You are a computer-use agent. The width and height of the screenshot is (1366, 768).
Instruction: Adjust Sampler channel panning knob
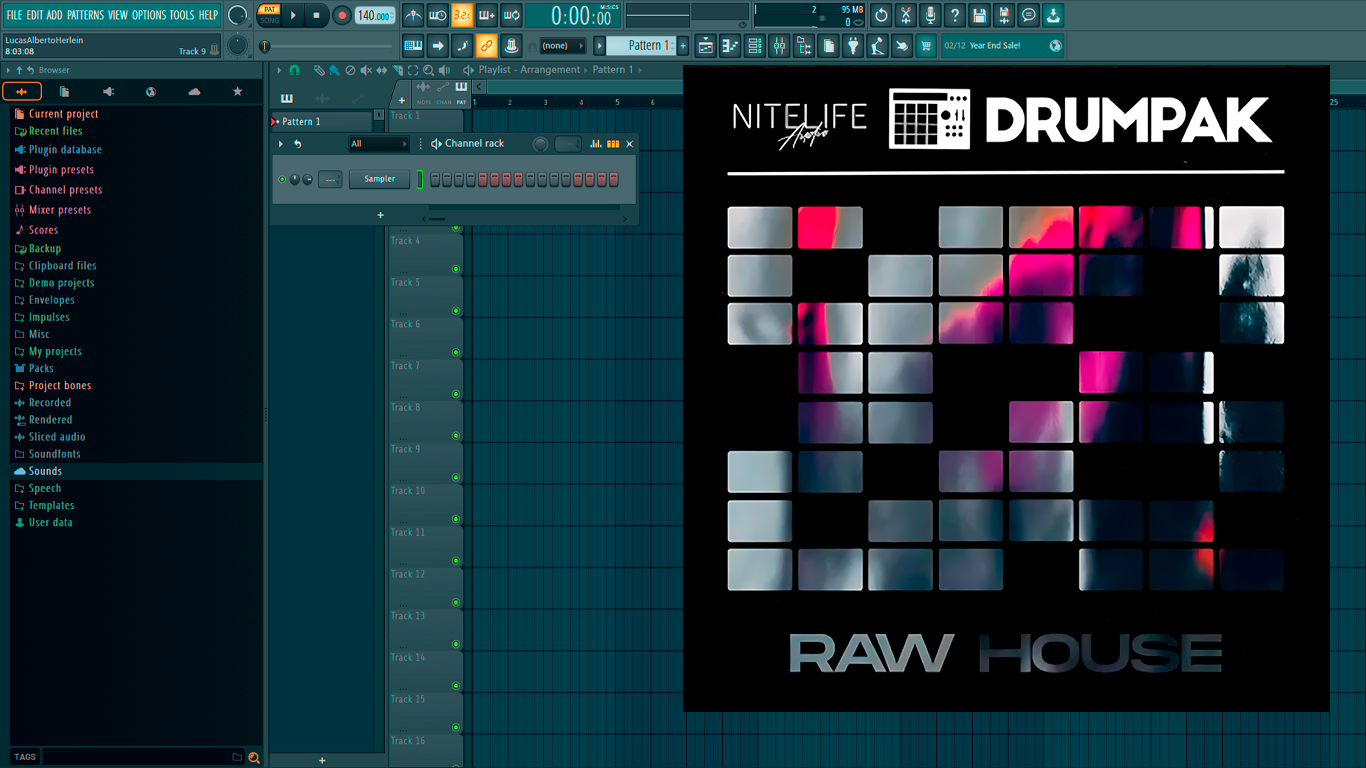pos(294,179)
